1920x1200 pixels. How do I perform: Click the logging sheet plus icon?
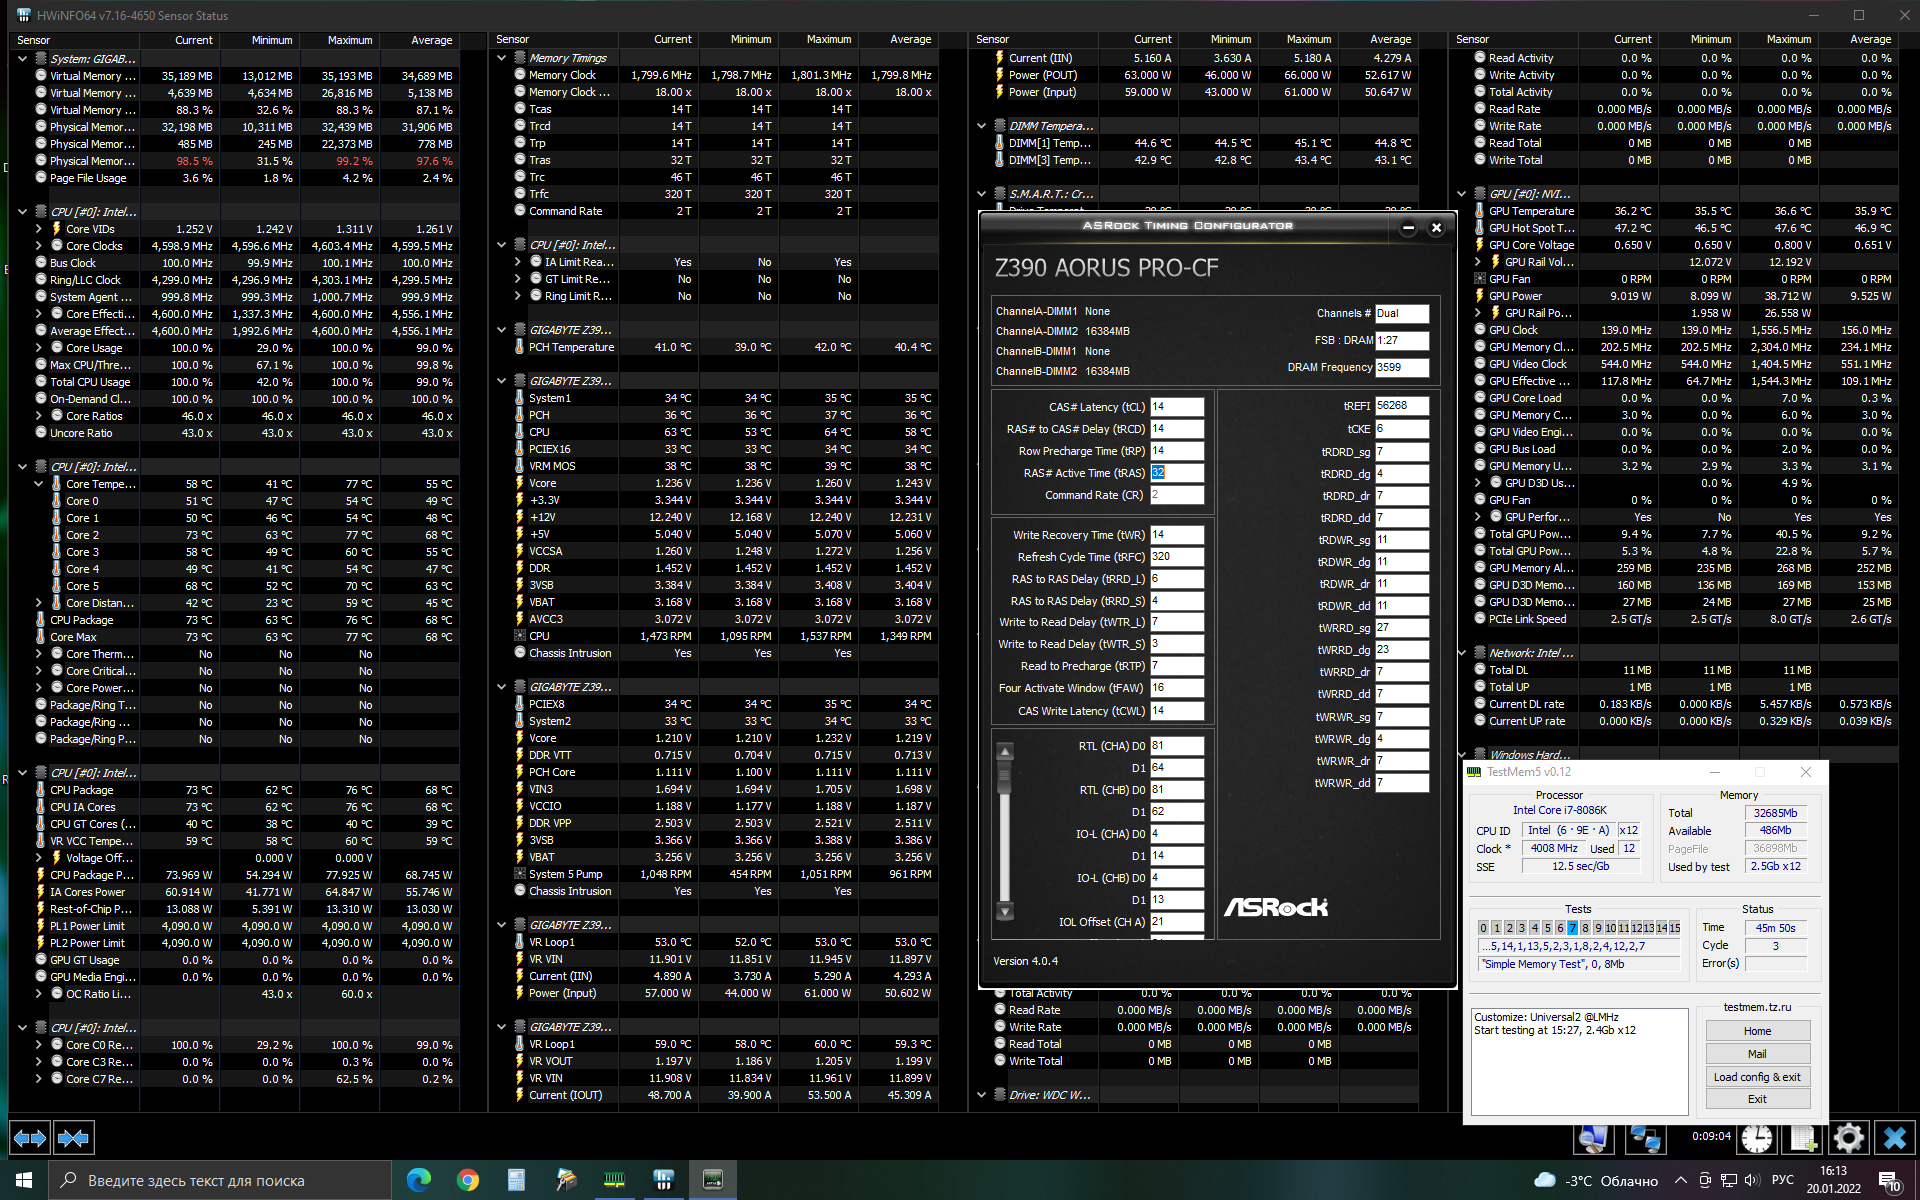(1803, 1138)
